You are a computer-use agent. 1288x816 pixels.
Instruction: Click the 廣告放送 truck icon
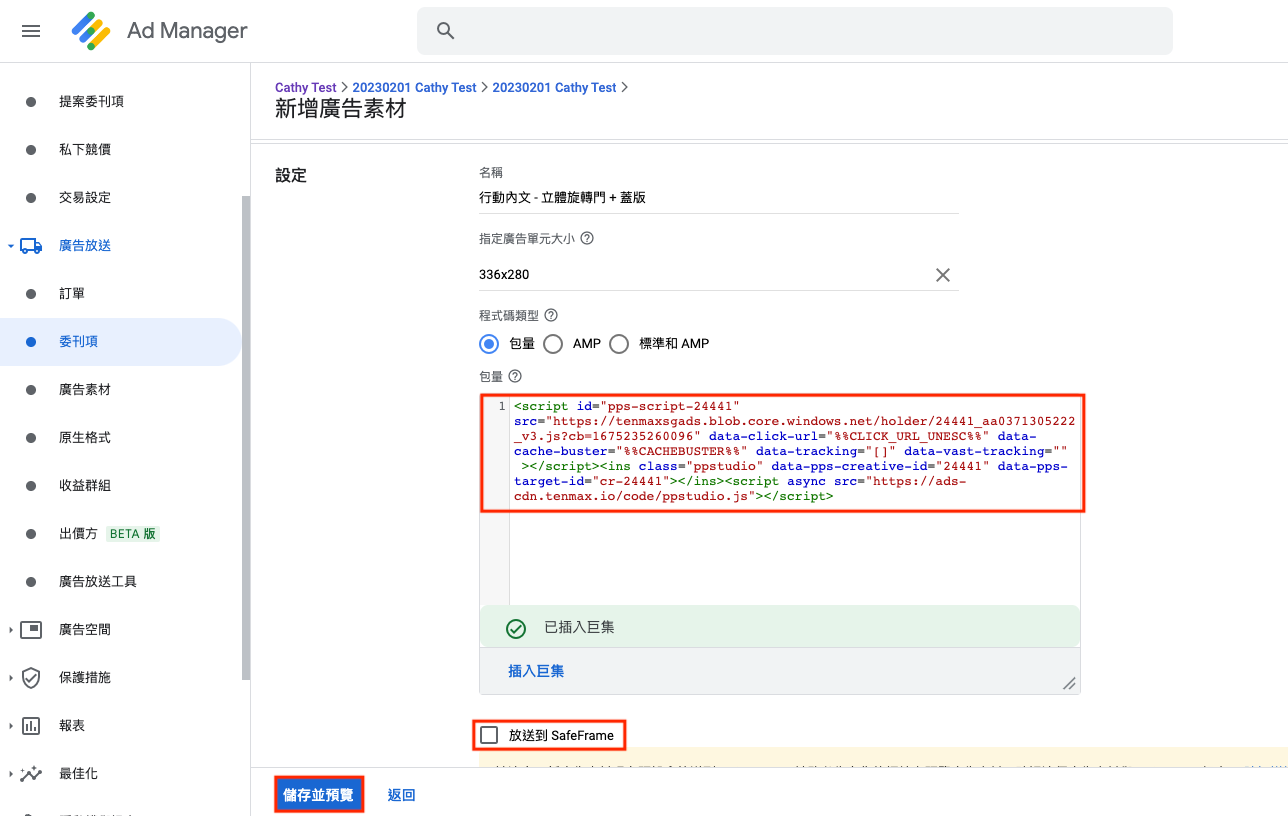(x=31, y=245)
